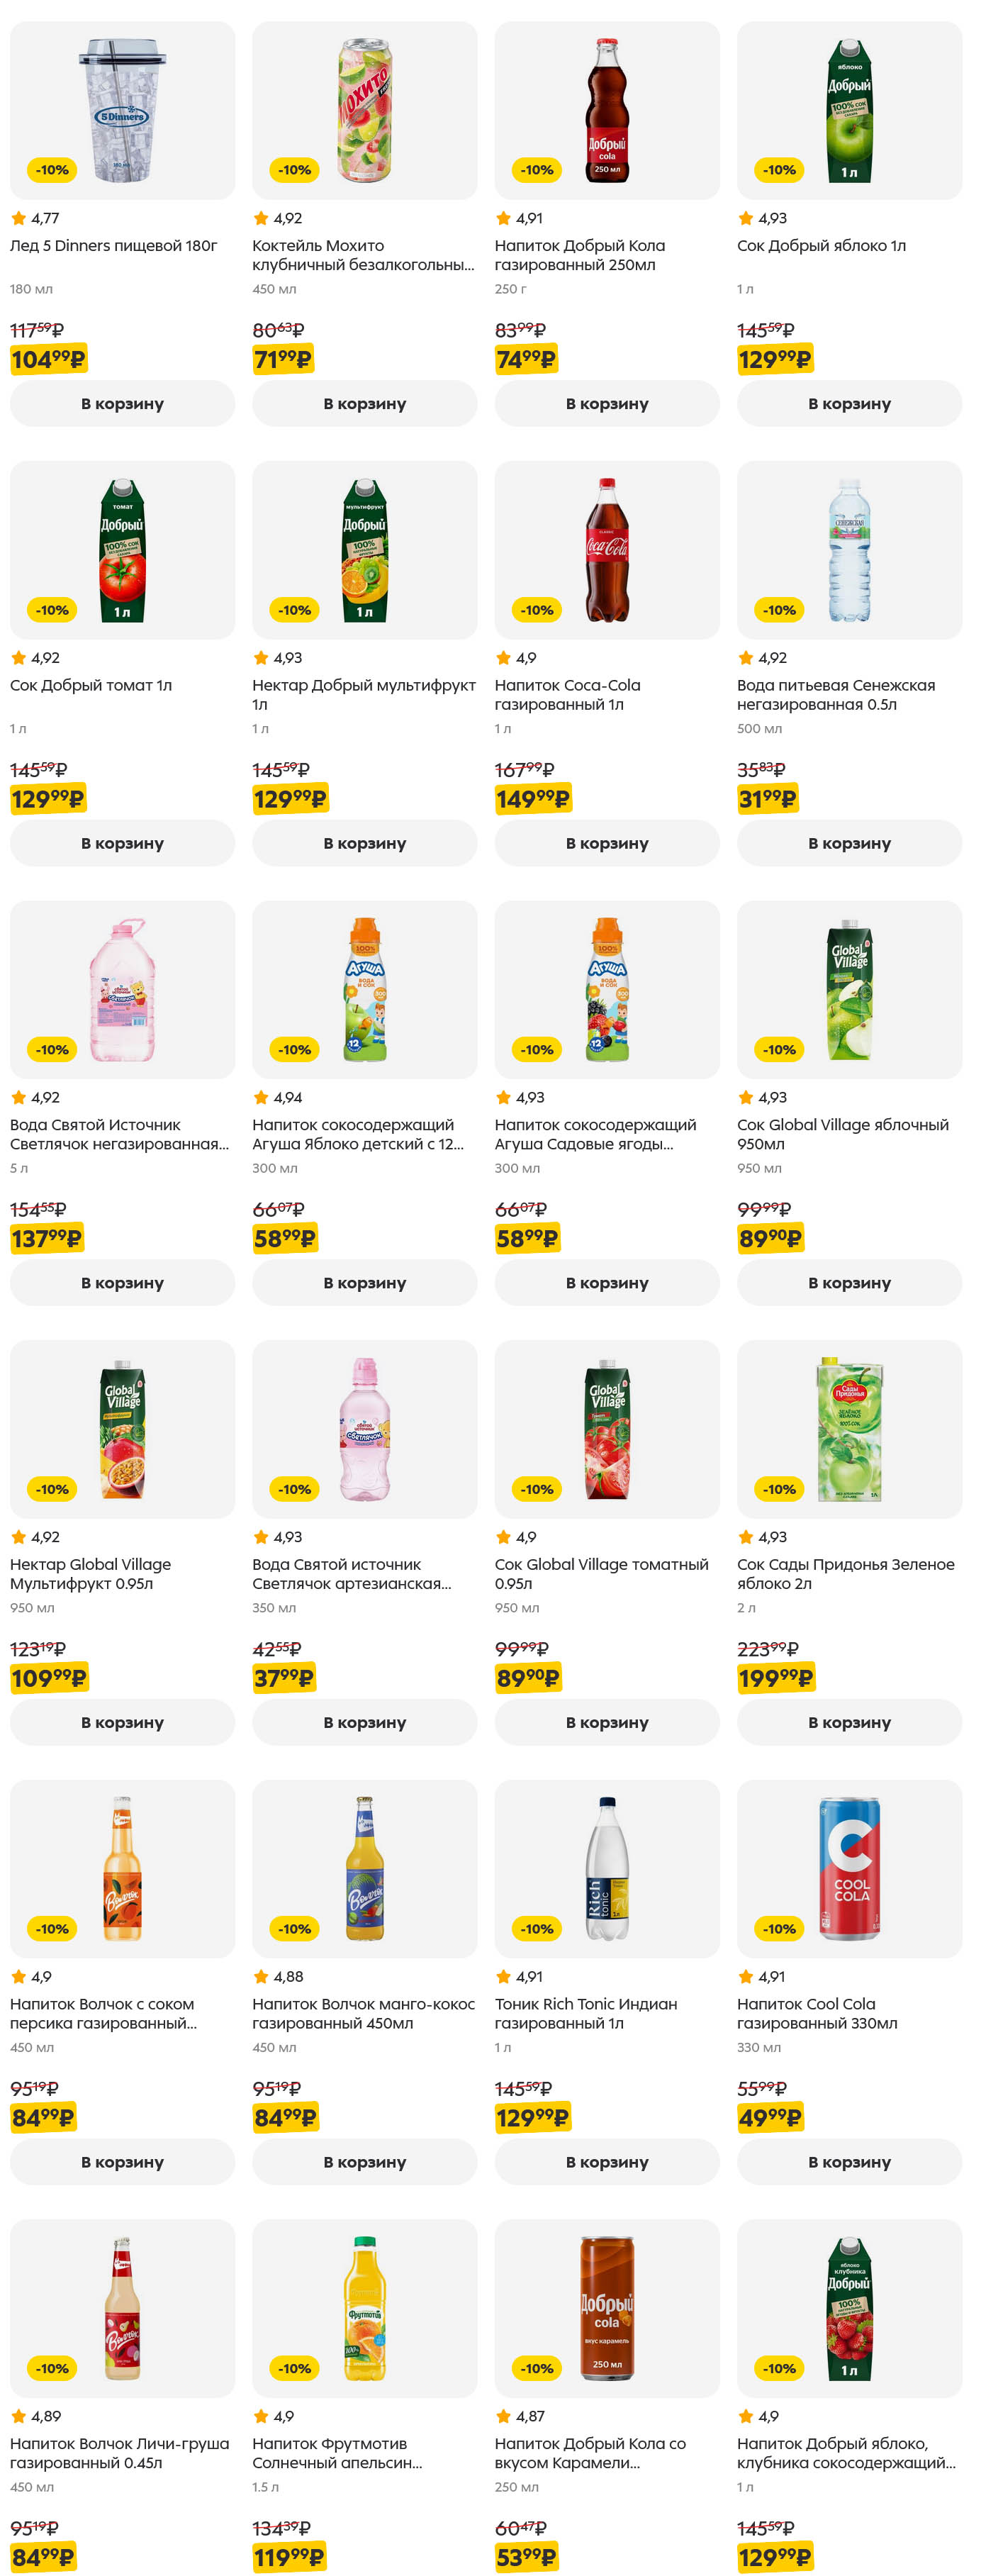Click -10% badge on Фрутмотив orange drink

pyautogui.click(x=294, y=2368)
